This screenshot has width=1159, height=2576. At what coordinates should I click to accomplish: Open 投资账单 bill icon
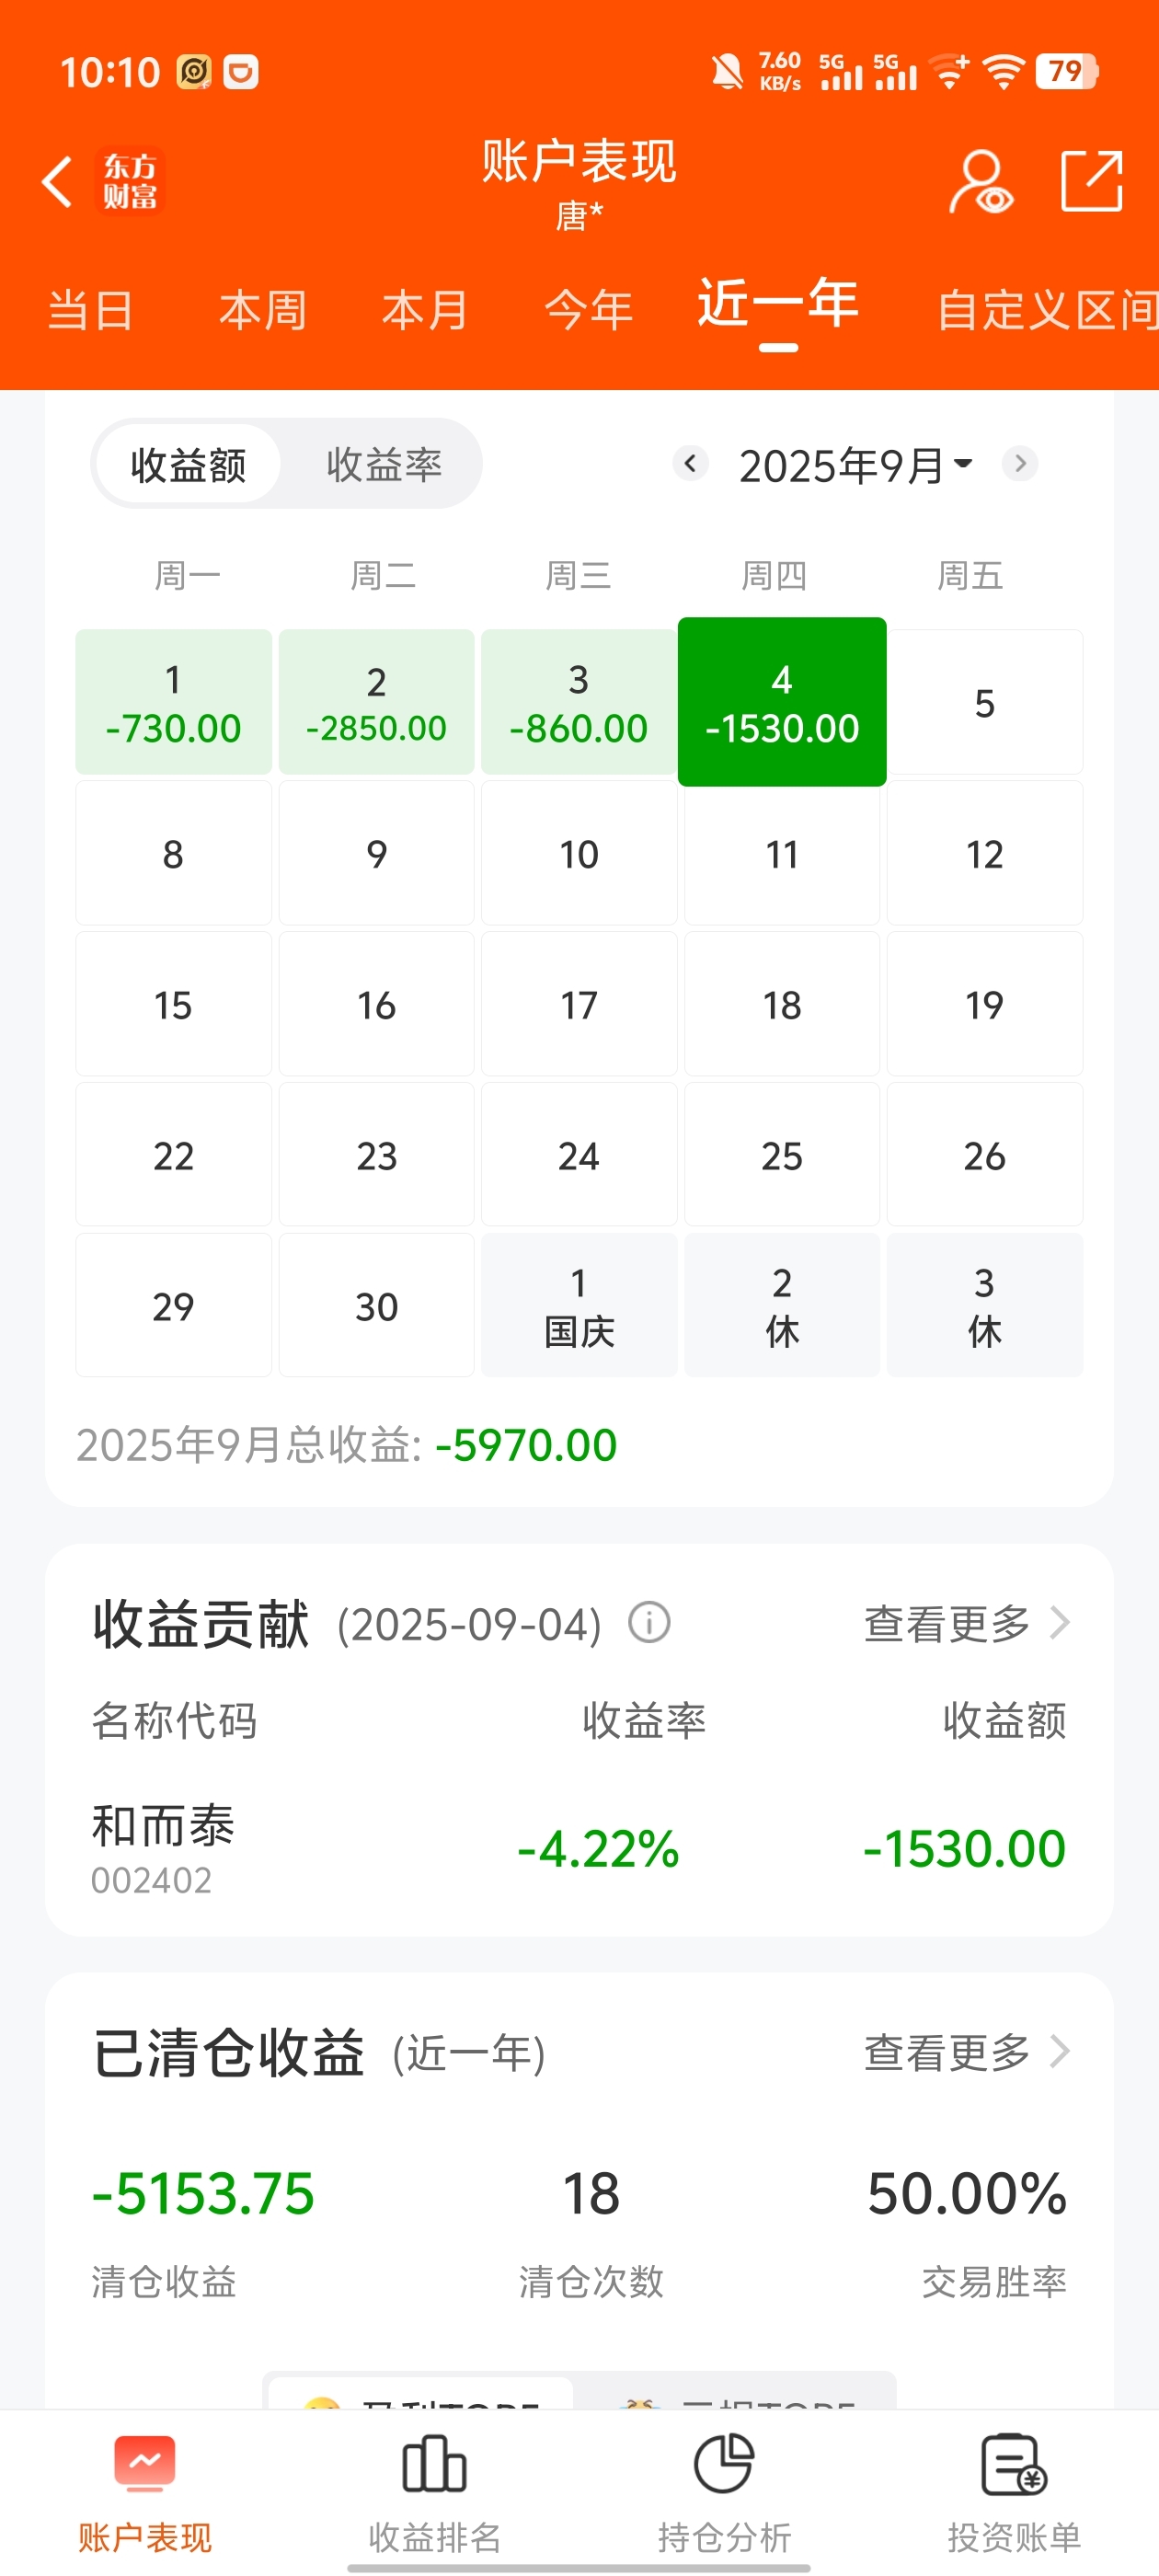(1013, 2464)
